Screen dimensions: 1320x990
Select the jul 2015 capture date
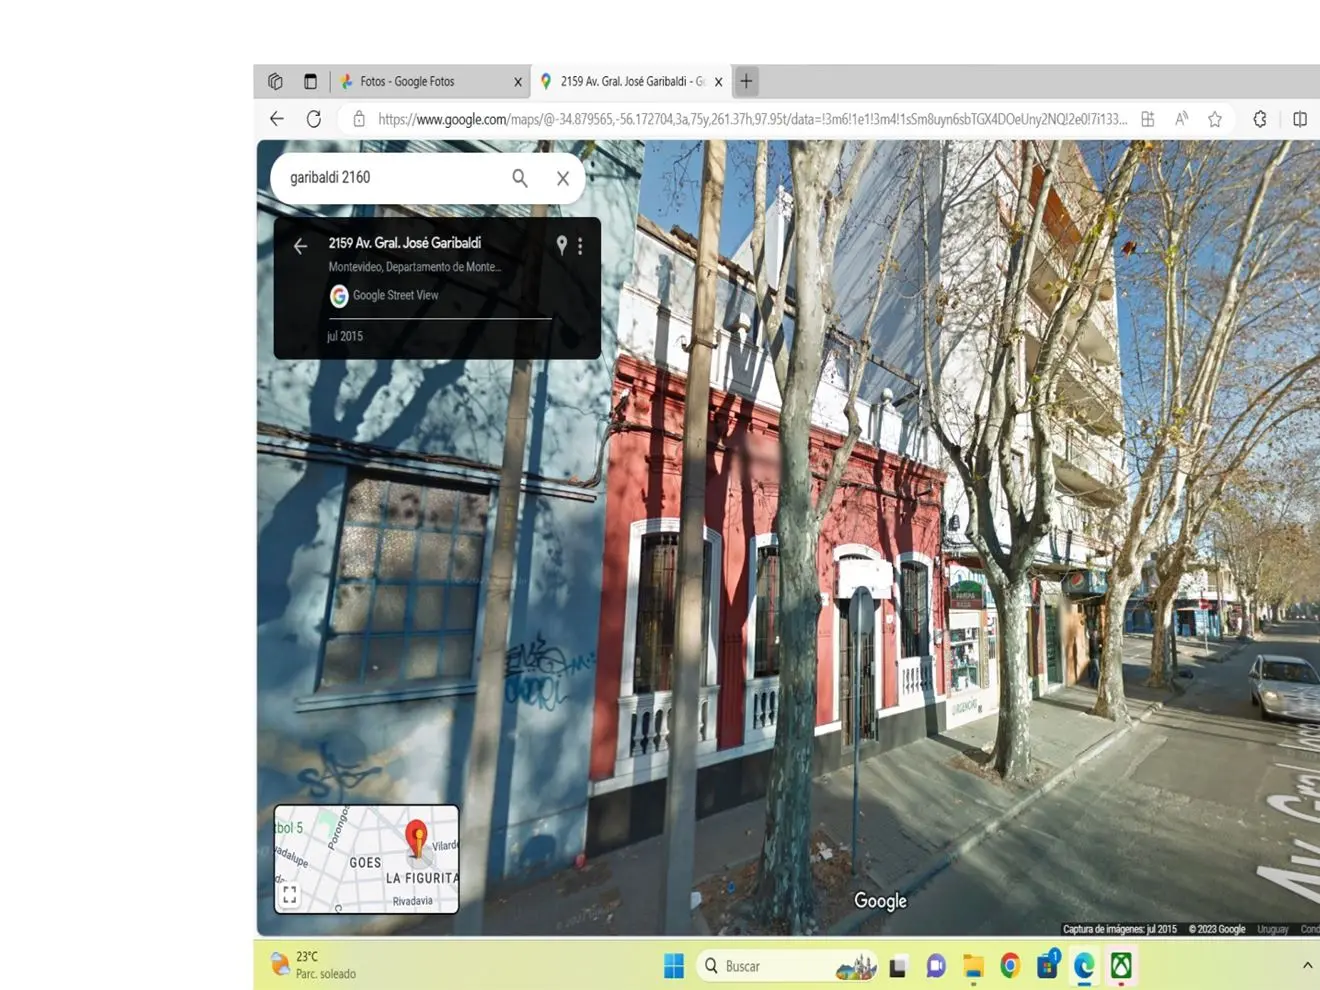345,336
